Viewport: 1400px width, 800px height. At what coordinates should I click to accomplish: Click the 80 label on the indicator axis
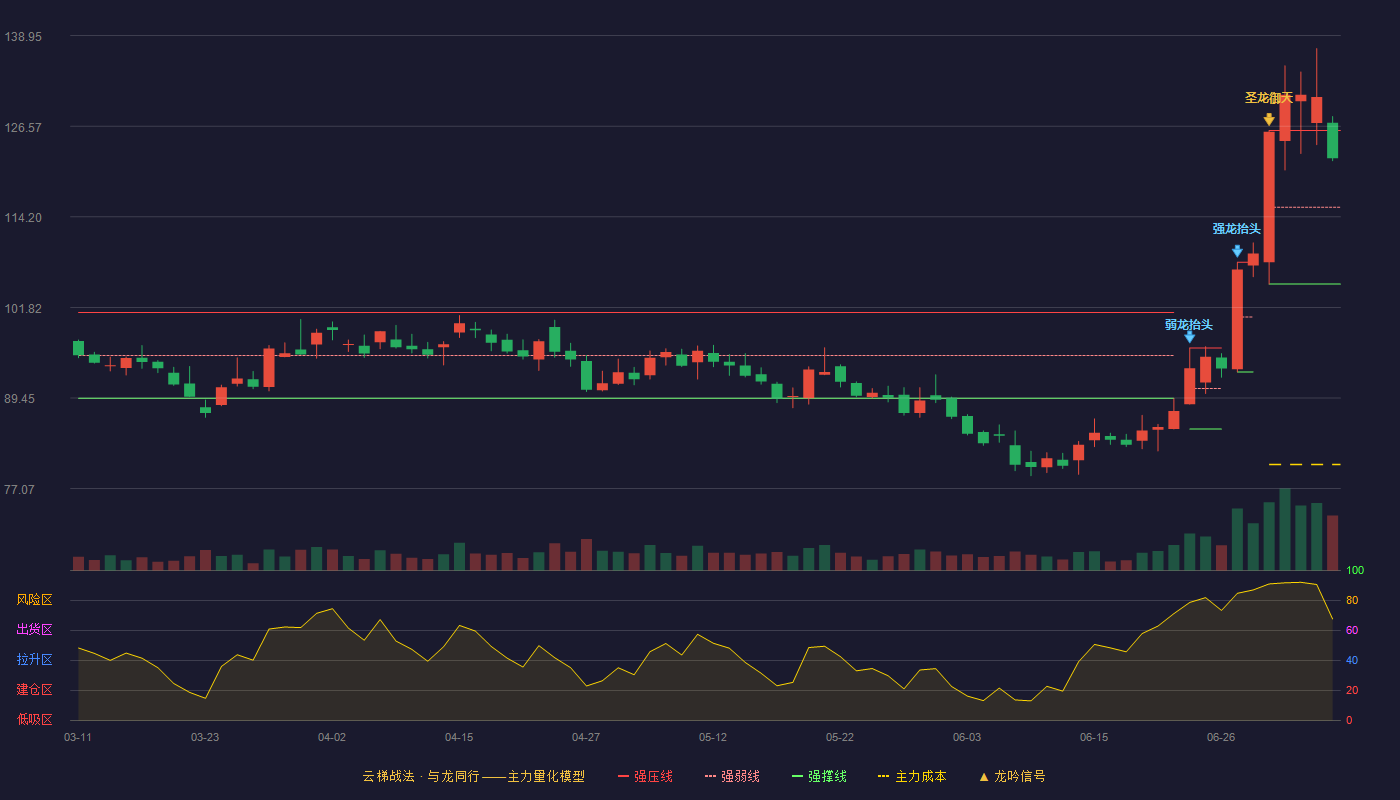pyautogui.click(x=1352, y=601)
